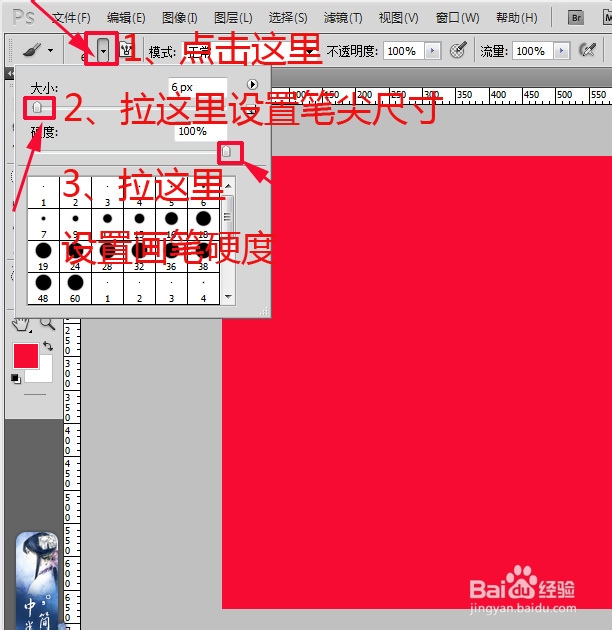Image resolution: width=612 pixels, height=630 pixels.
Task: Reset to default black and white colors
Action: [16, 378]
